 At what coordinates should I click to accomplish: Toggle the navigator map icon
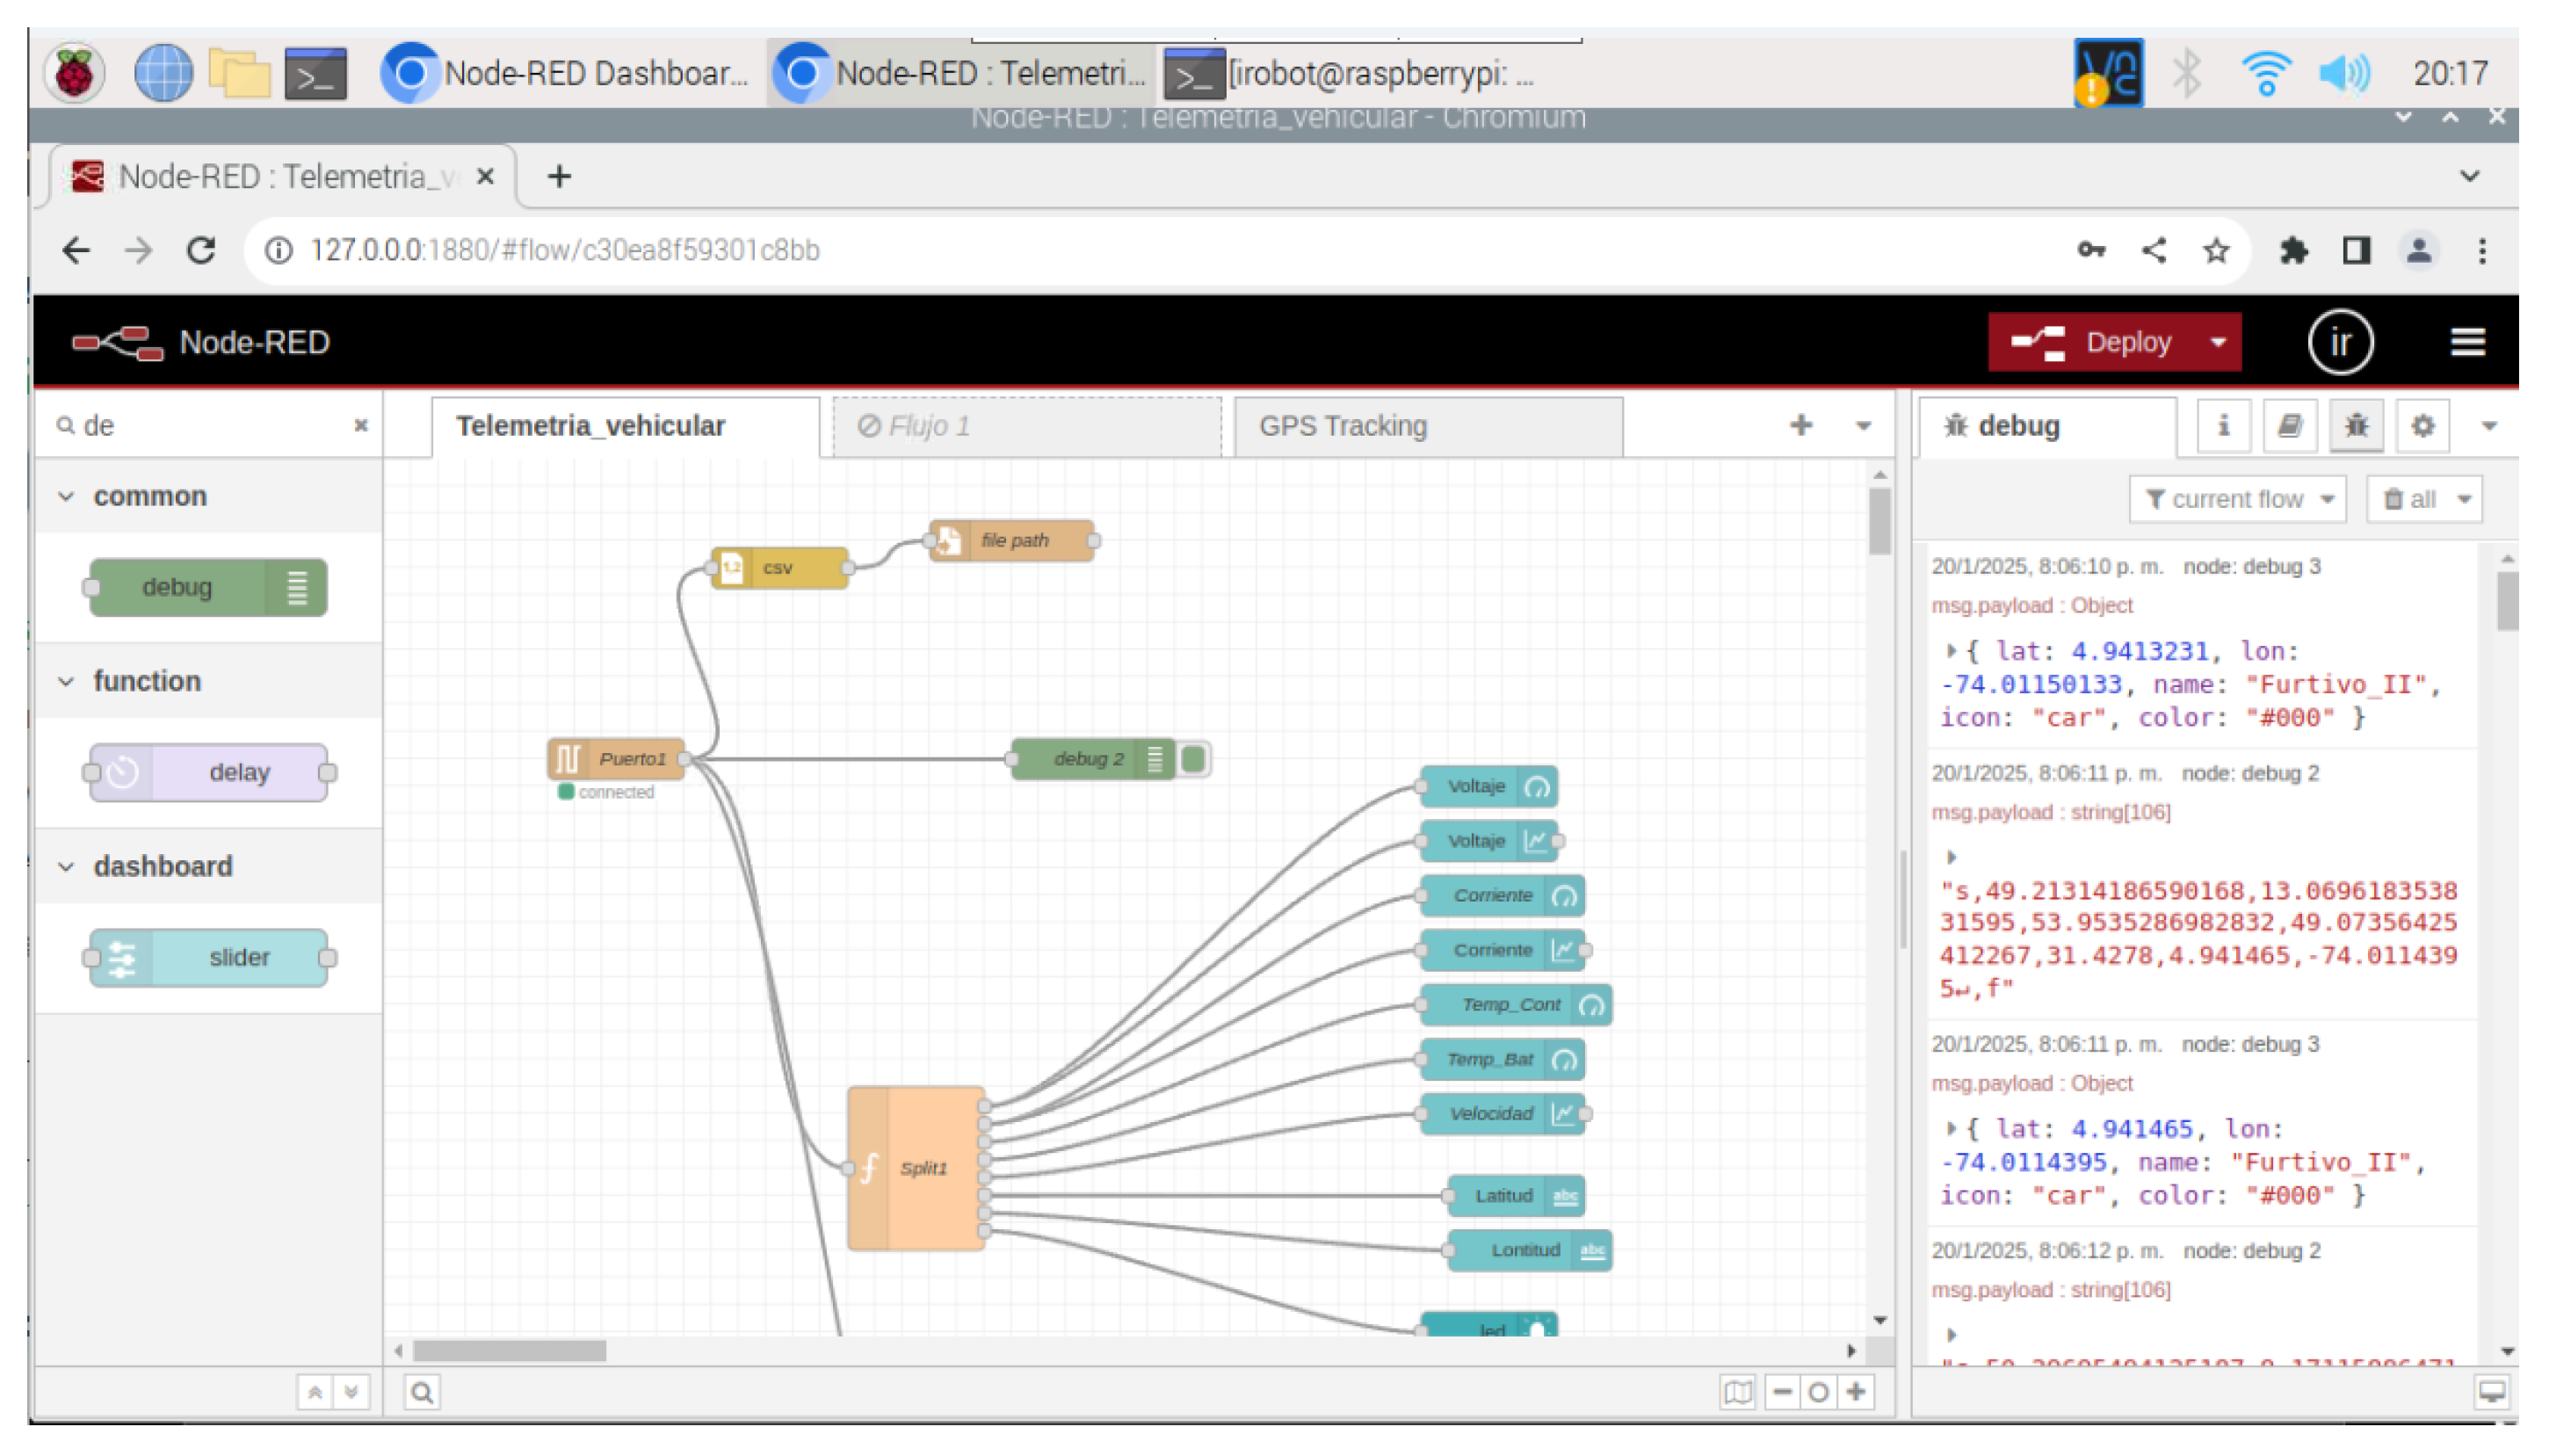click(x=1737, y=1392)
